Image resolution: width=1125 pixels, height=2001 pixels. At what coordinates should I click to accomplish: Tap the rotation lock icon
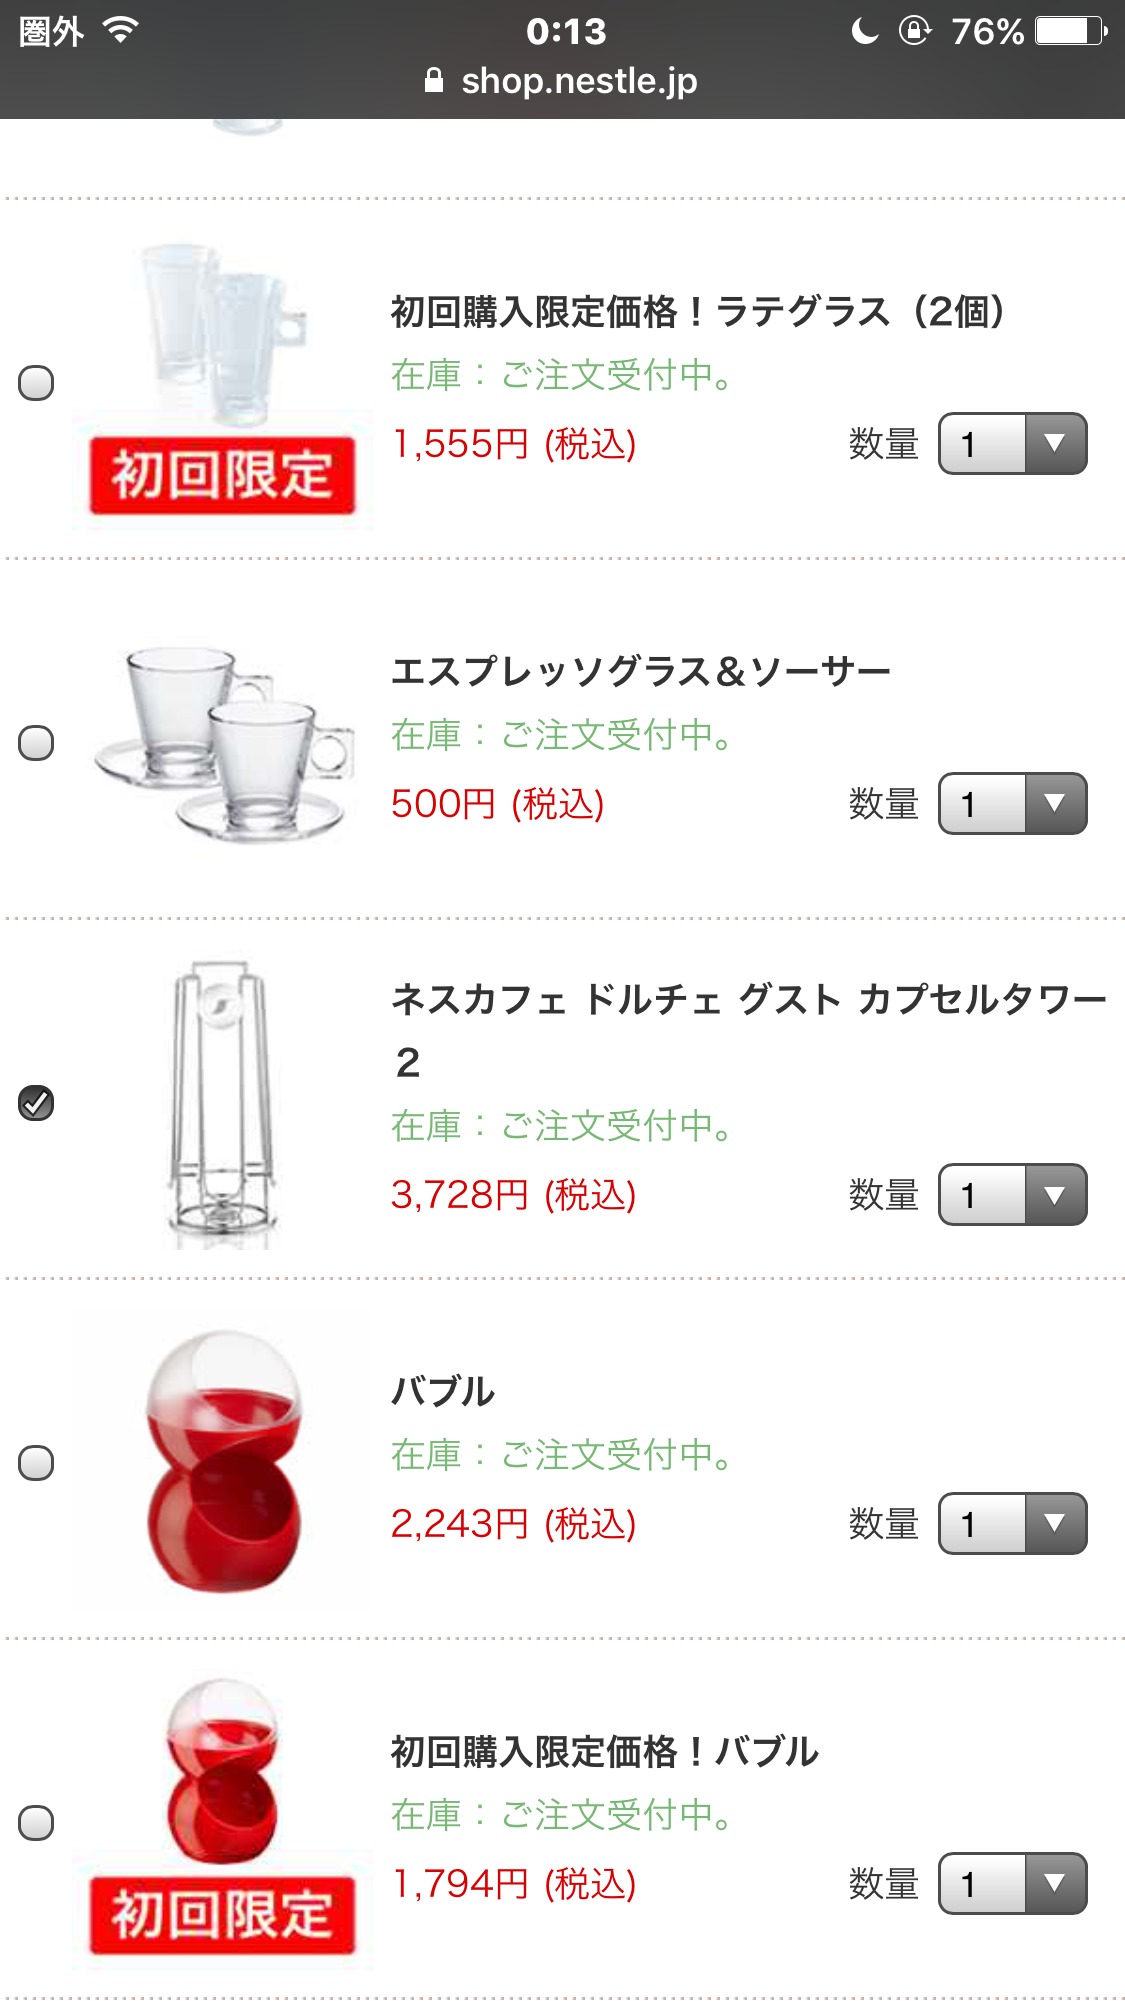[x=915, y=31]
